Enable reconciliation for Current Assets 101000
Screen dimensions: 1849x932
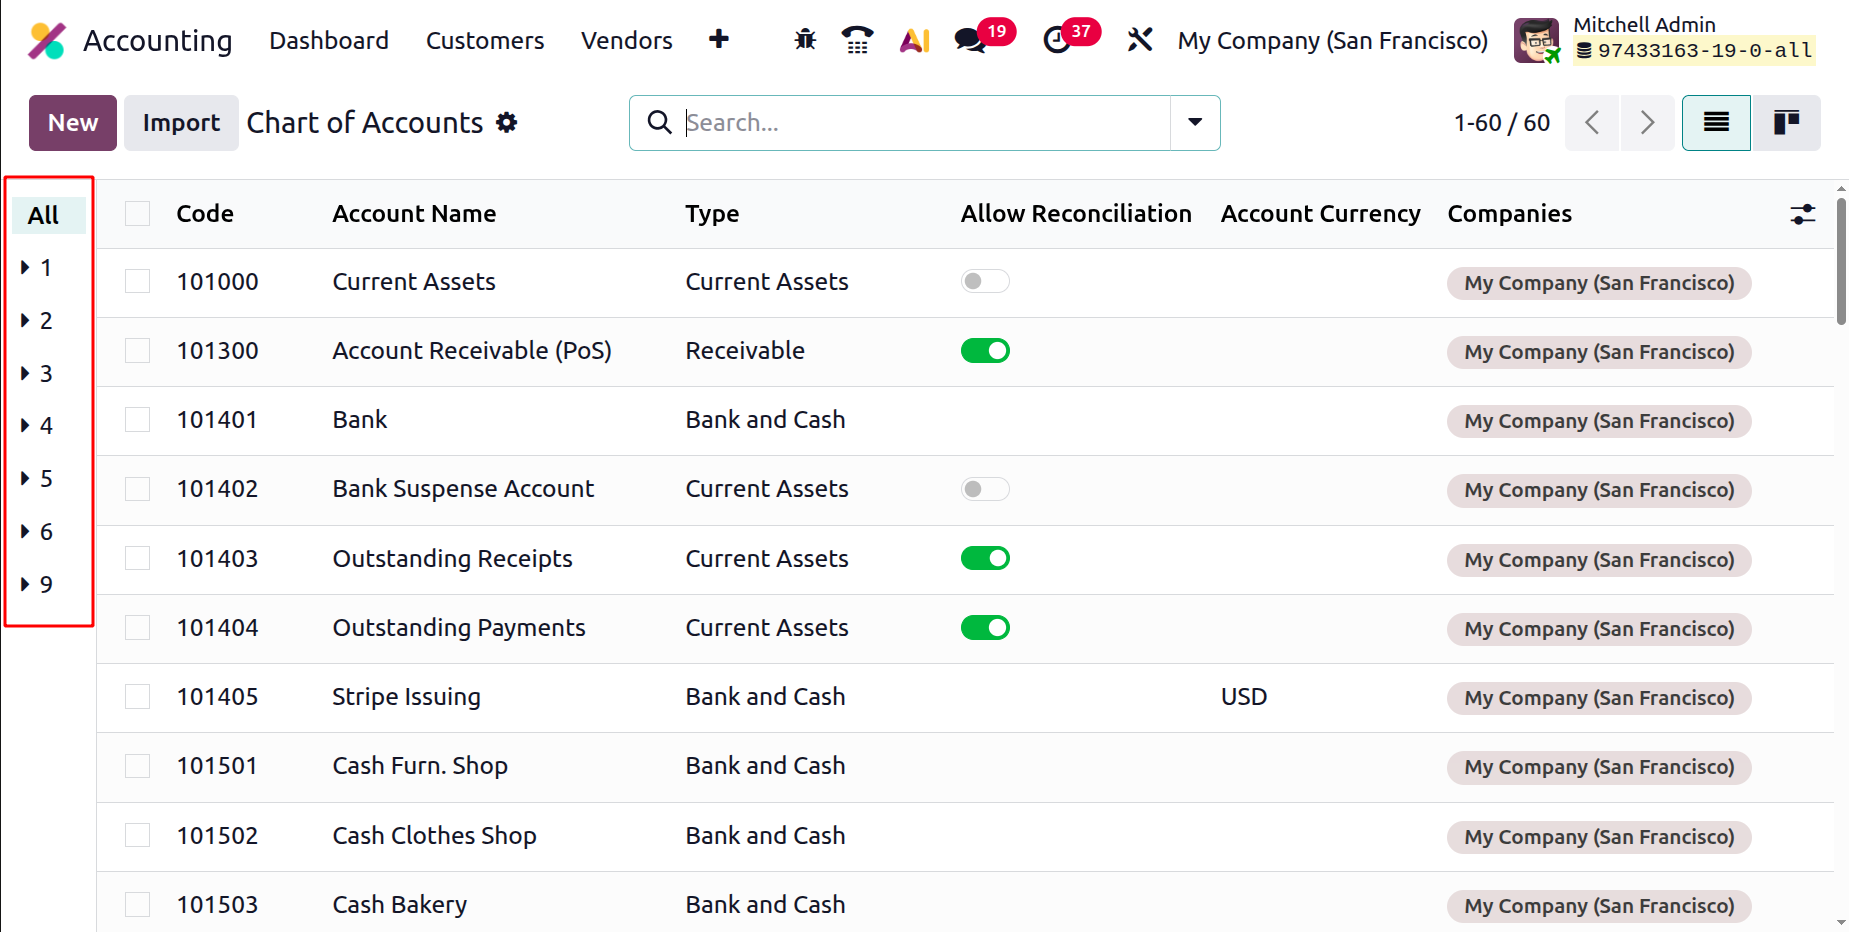point(985,281)
